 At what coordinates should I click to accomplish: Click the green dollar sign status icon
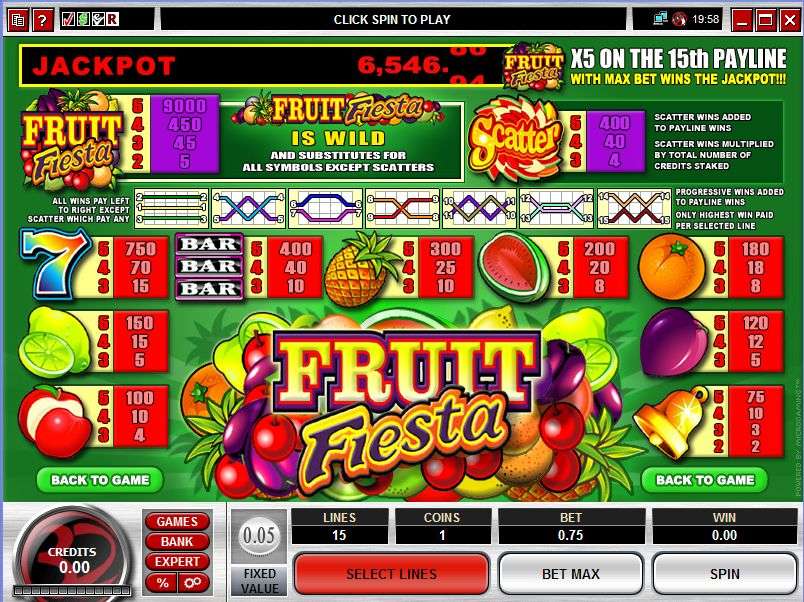coord(83,19)
